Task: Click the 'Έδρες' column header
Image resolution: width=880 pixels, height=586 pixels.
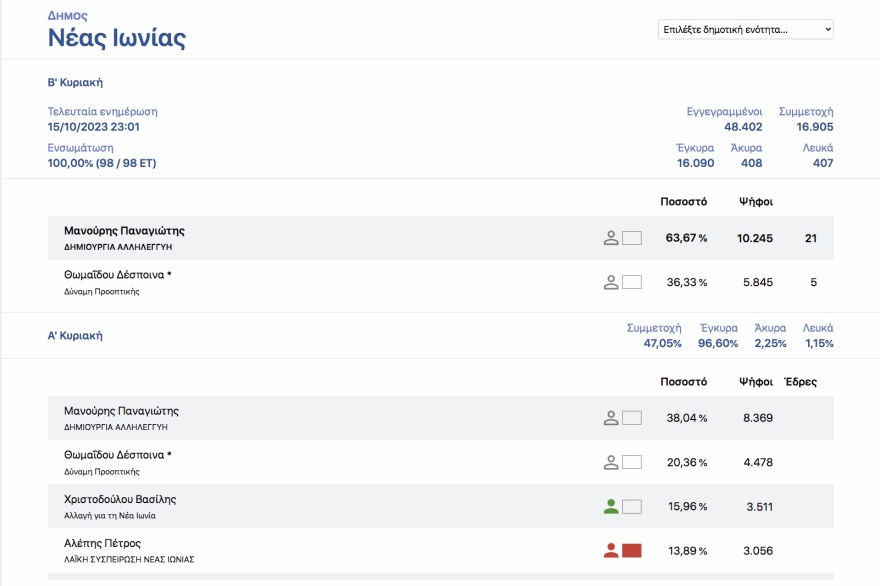Action: (800, 381)
